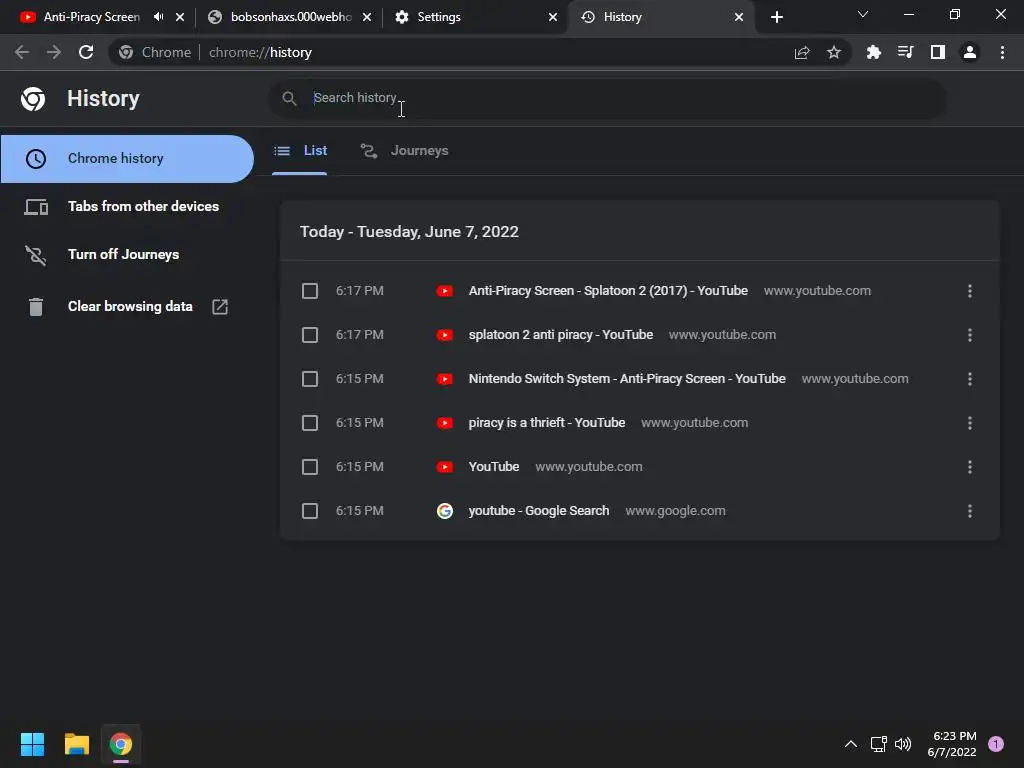Screen dimensions: 1024x768
Task: Close the Anti-Piracy Screen browser tab
Action: 180,17
